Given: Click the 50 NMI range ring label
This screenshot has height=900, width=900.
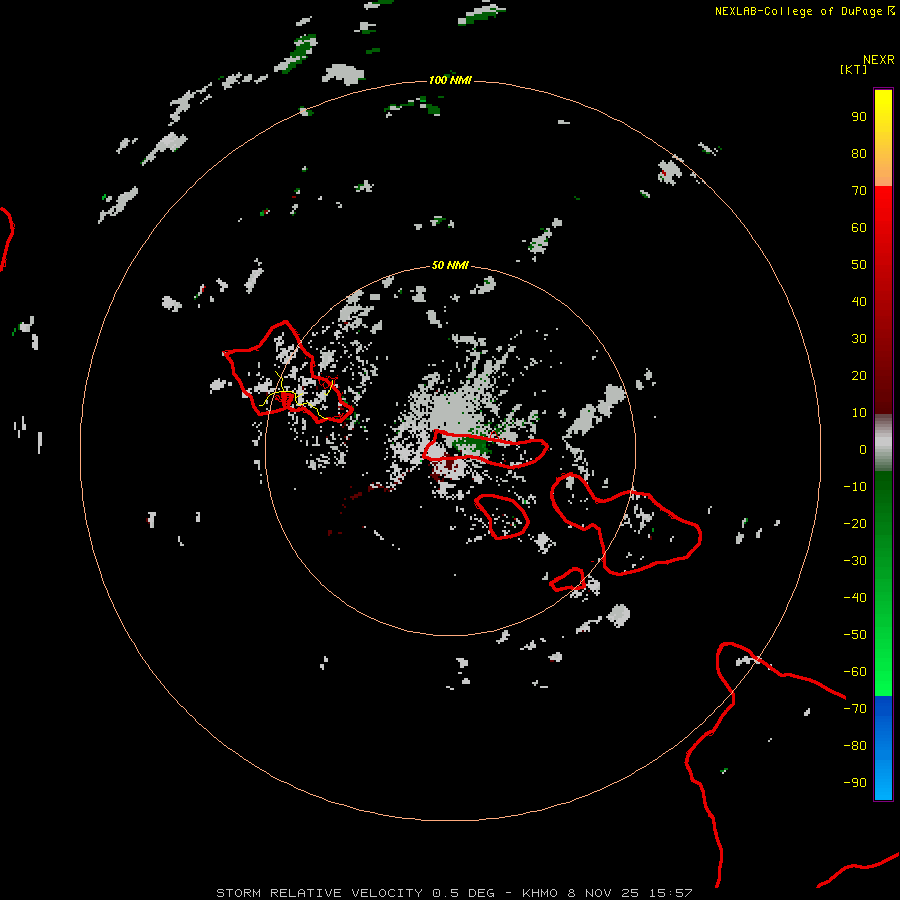Looking at the screenshot, I should (x=450, y=265).
